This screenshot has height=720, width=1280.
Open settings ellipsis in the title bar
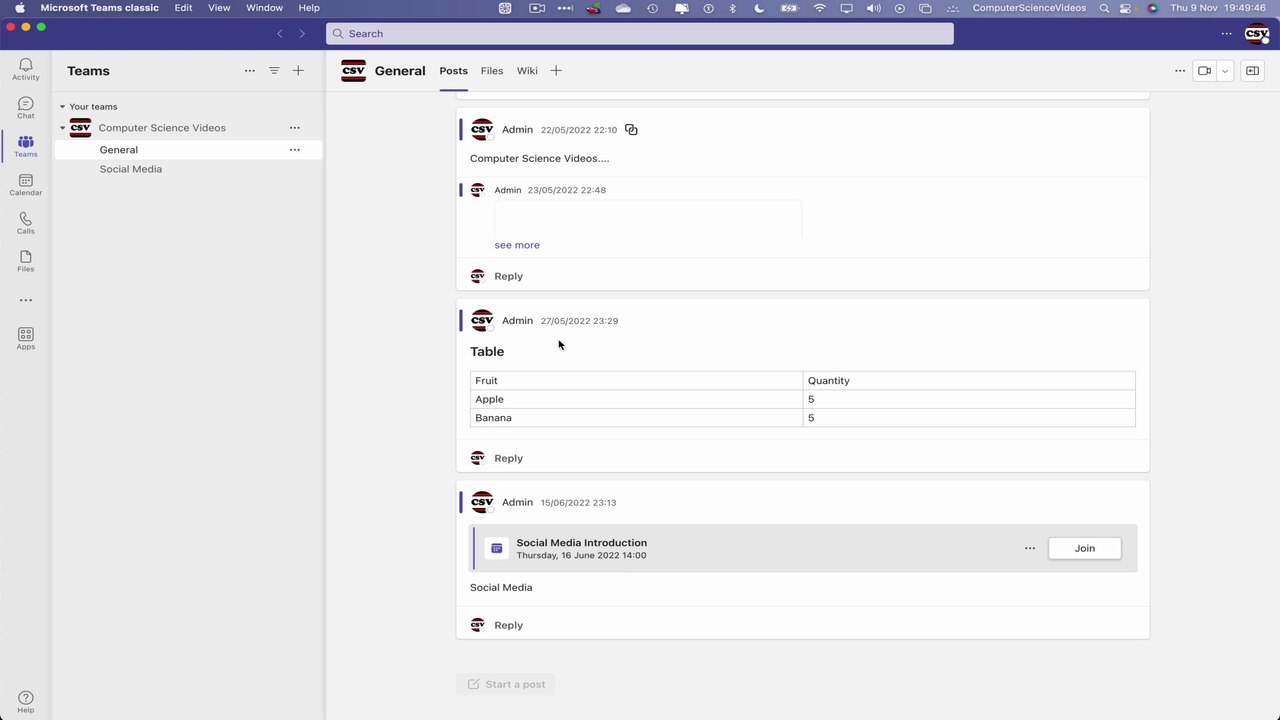[x=1227, y=34]
